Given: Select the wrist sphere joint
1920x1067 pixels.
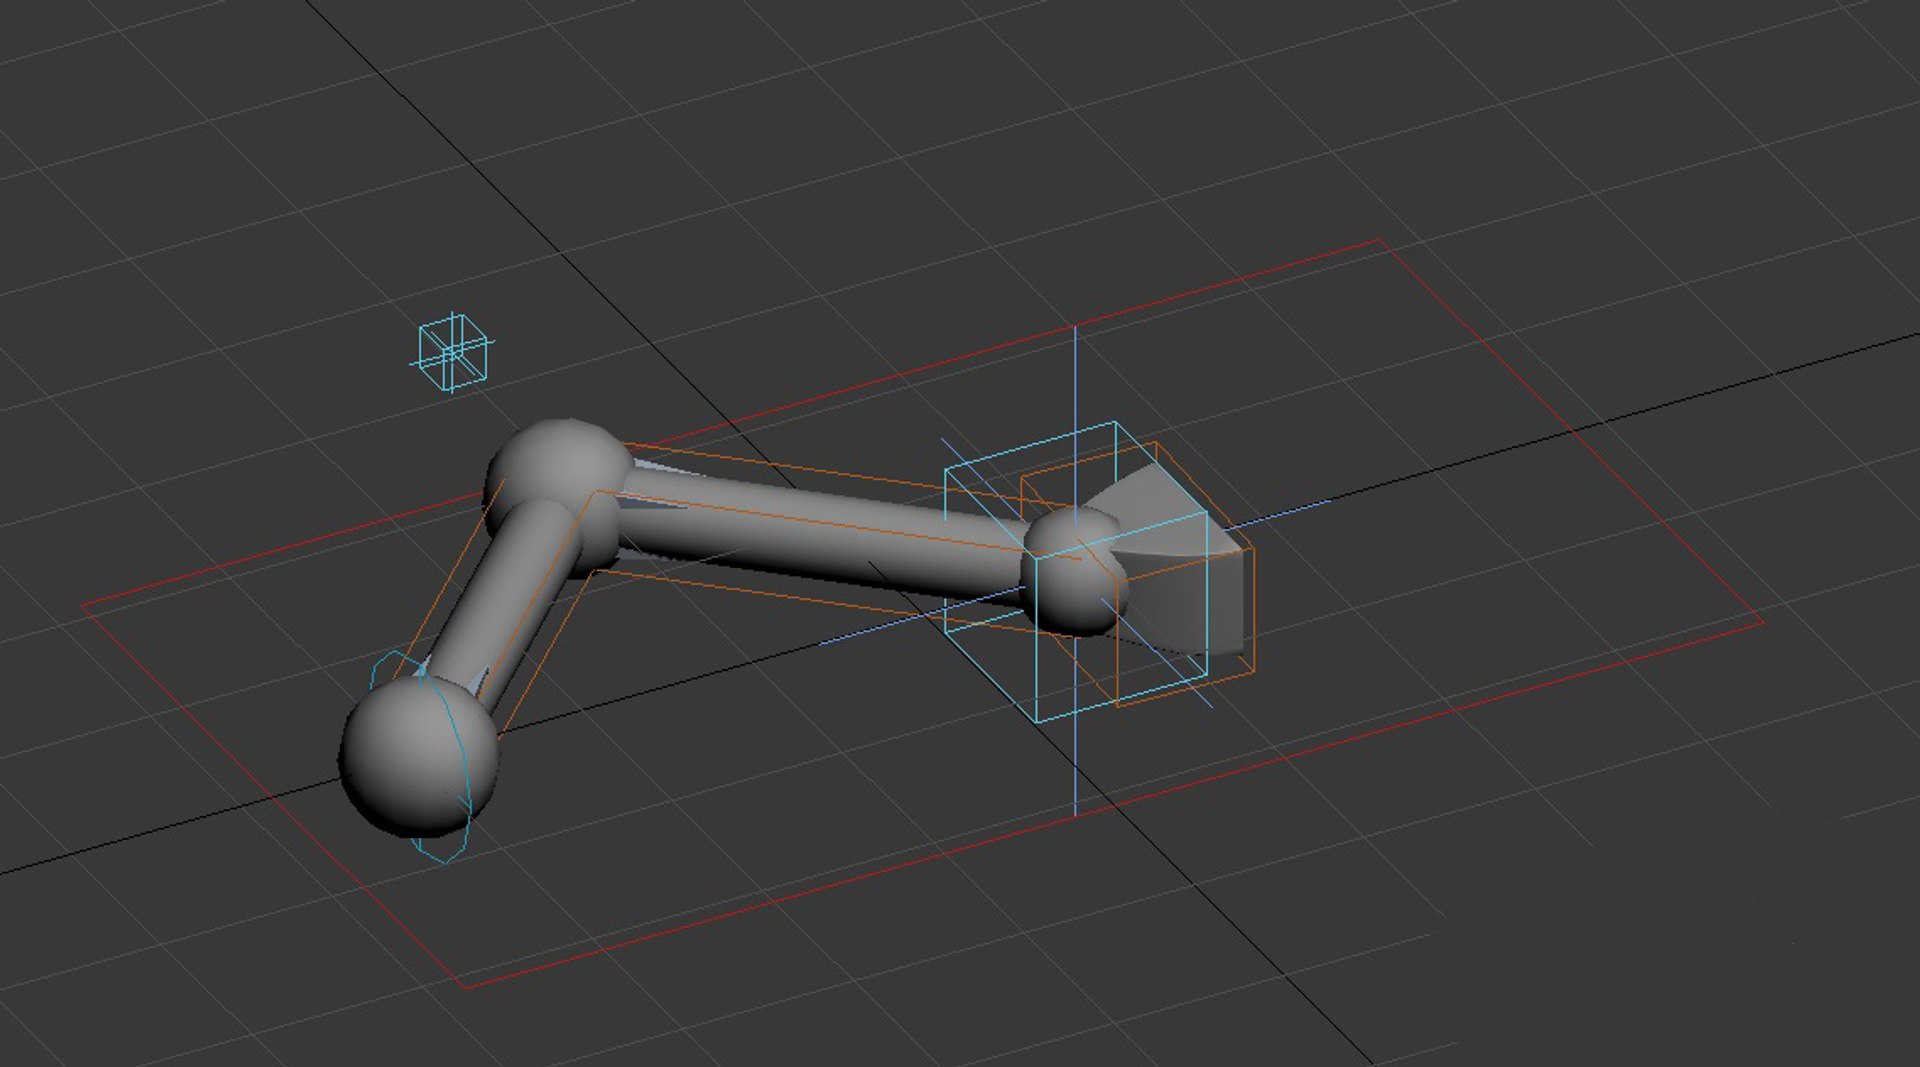Looking at the screenshot, I should coord(1074,571).
